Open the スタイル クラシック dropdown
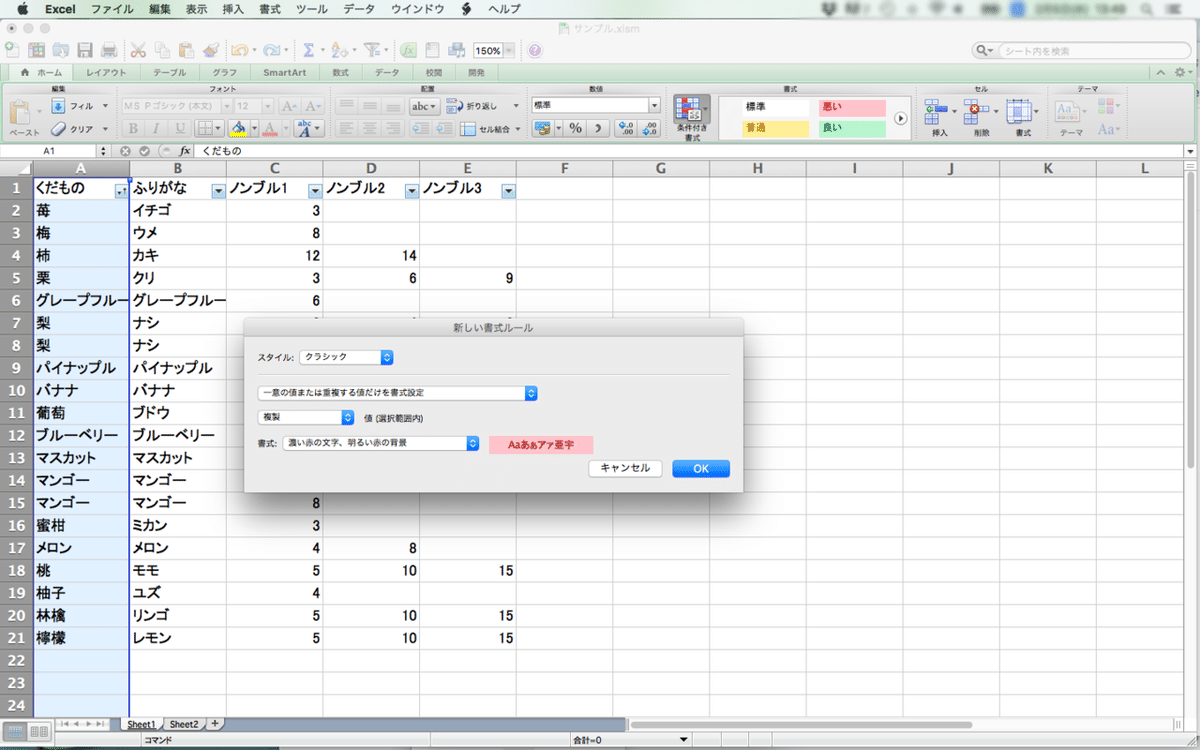Image resolution: width=1200 pixels, height=750 pixels. (x=347, y=357)
